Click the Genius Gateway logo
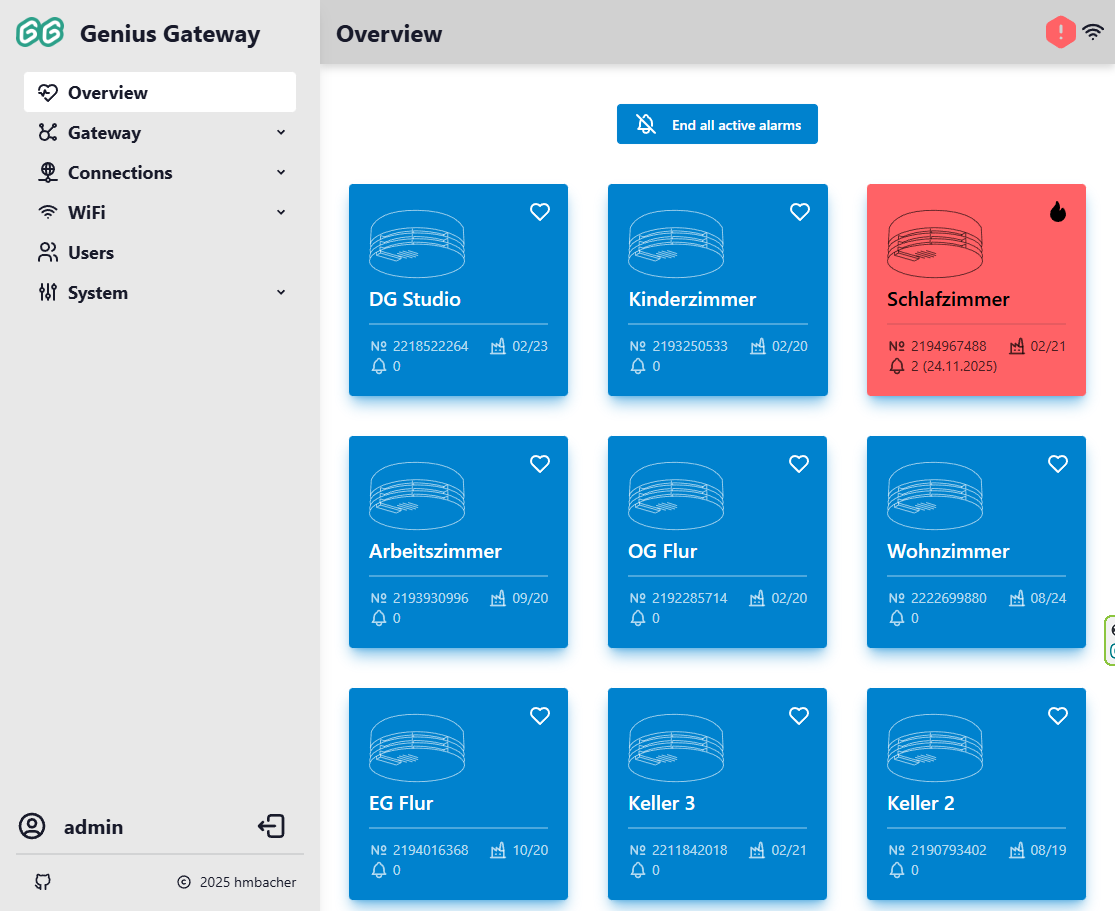The width and height of the screenshot is (1115, 911). [x=40, y=33]
